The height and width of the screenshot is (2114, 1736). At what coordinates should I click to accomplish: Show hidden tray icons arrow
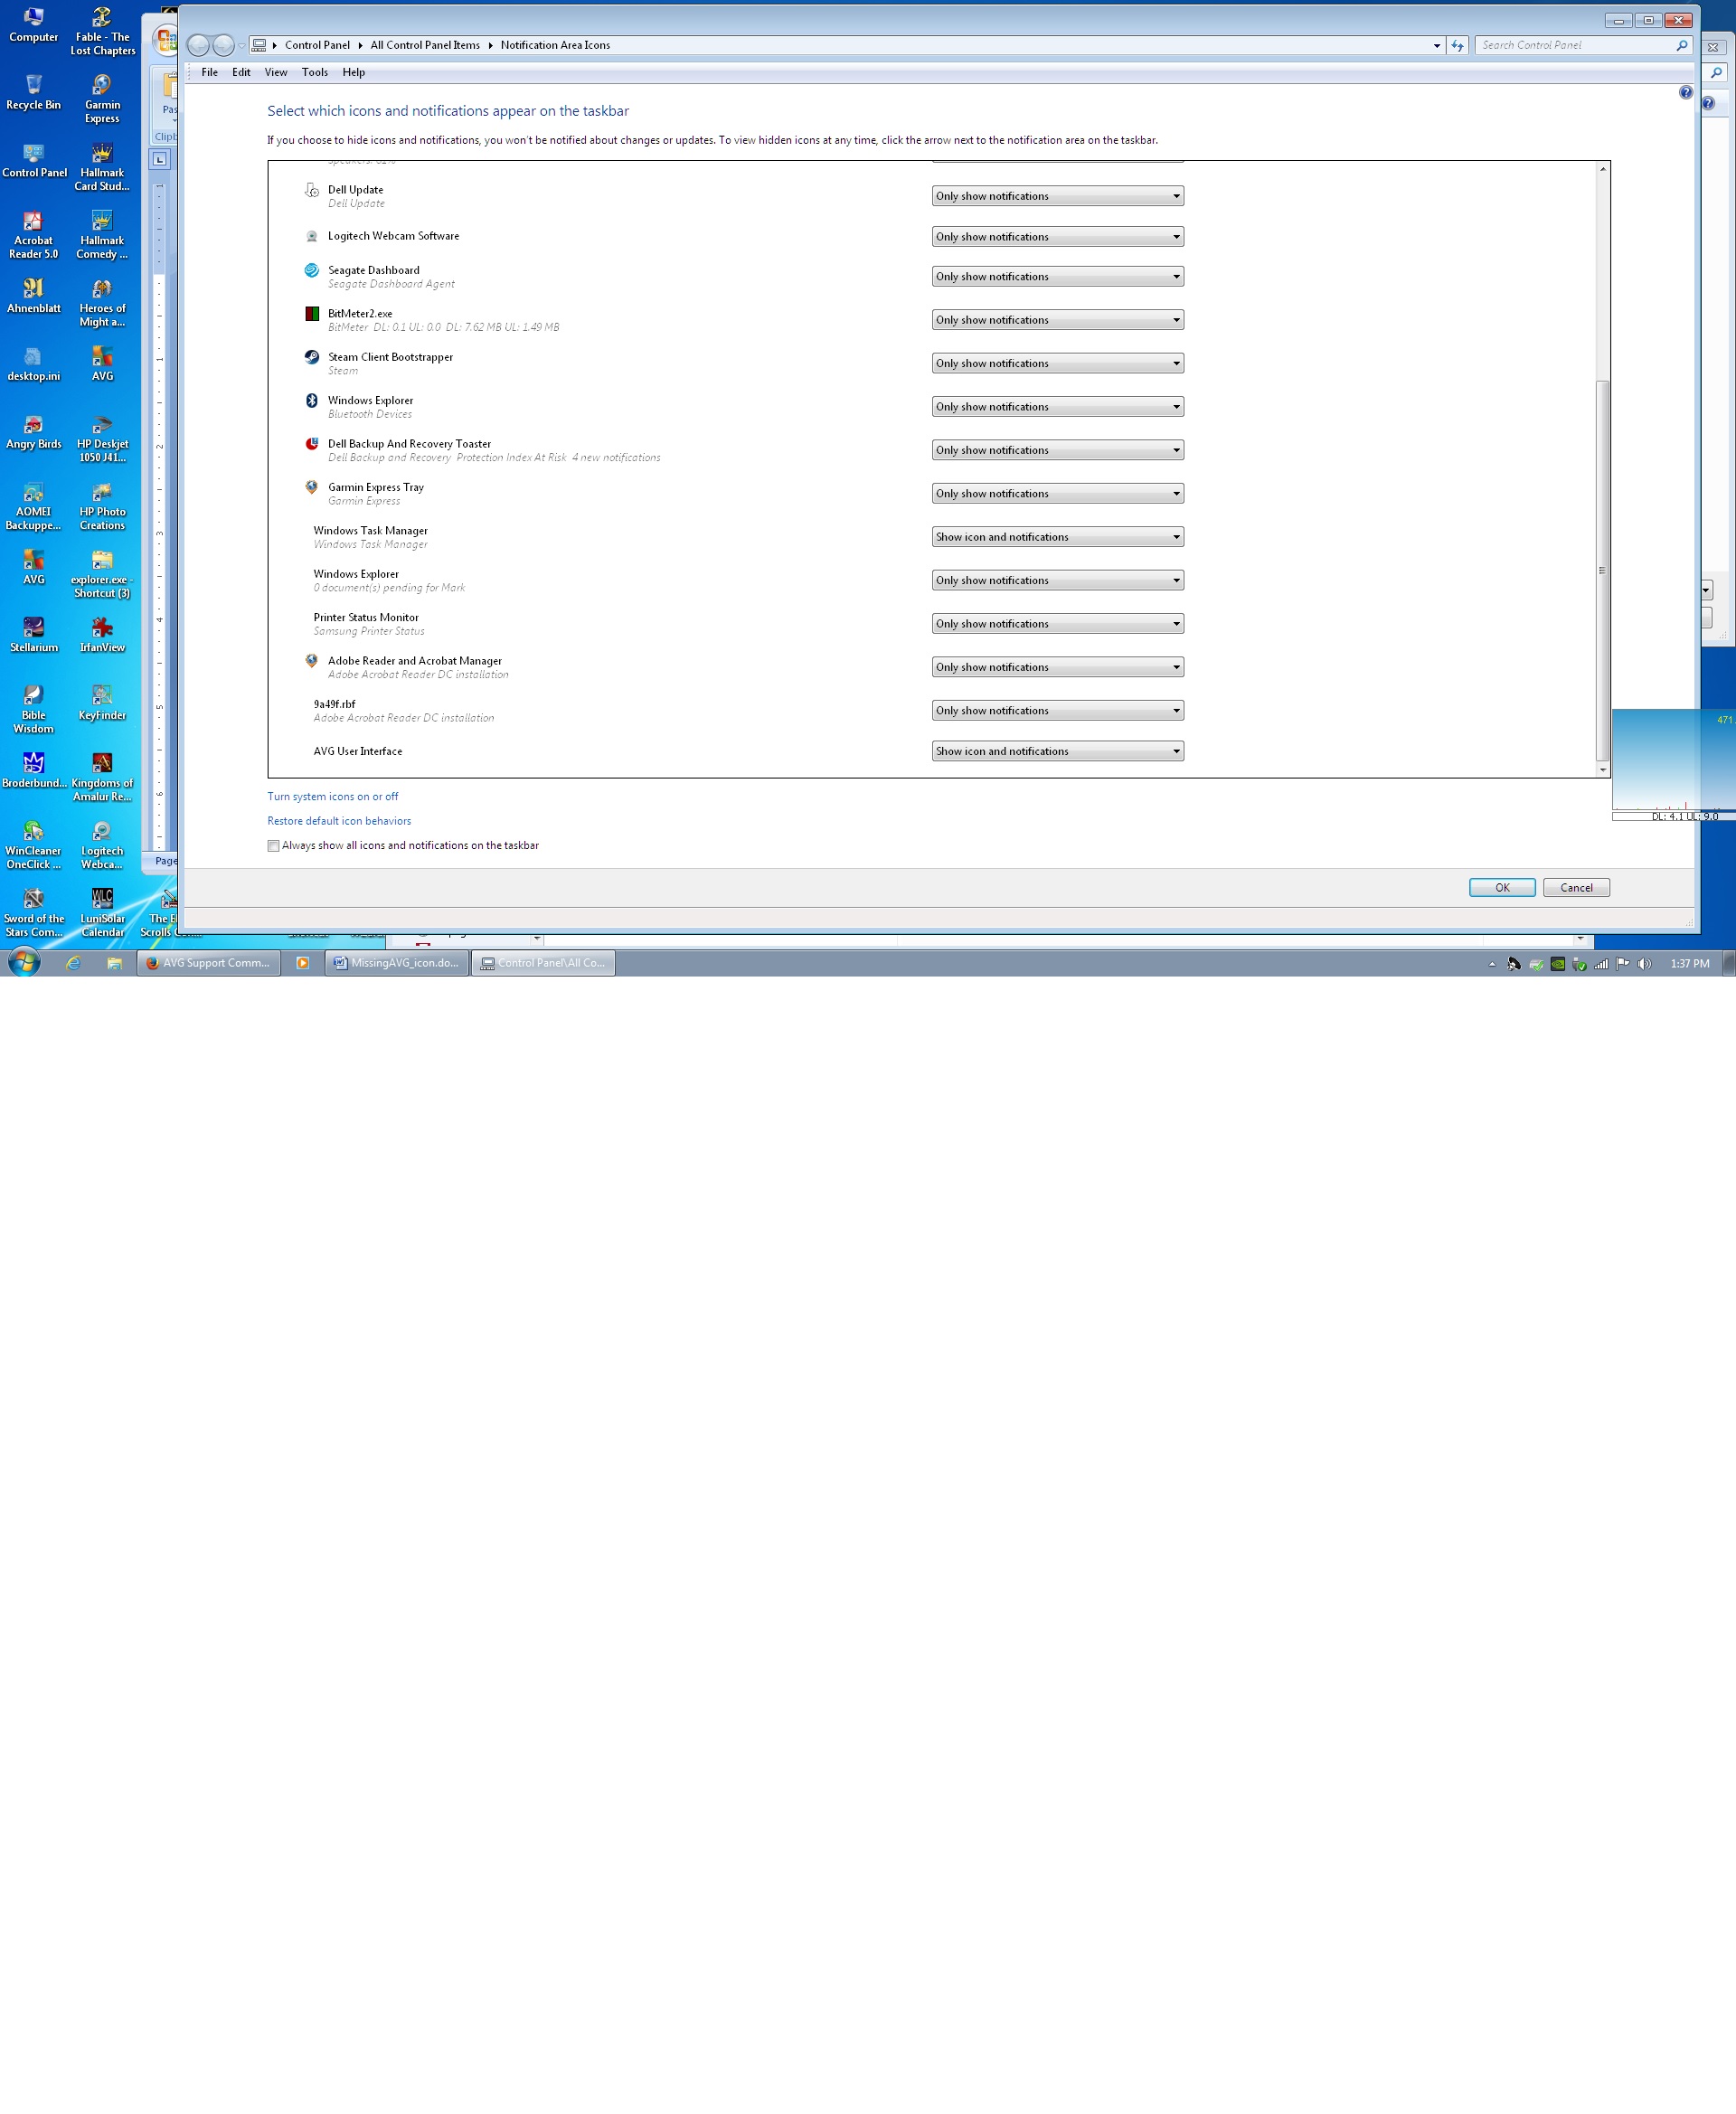[x=1492, y=964]
